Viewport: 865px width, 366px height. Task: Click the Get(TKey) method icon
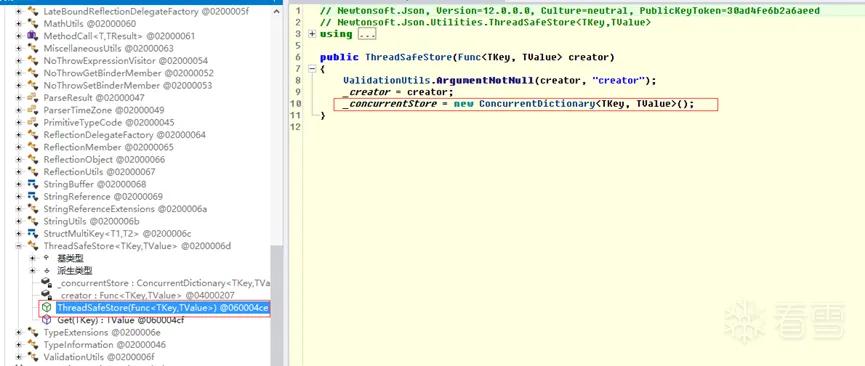tap(47, 320)
